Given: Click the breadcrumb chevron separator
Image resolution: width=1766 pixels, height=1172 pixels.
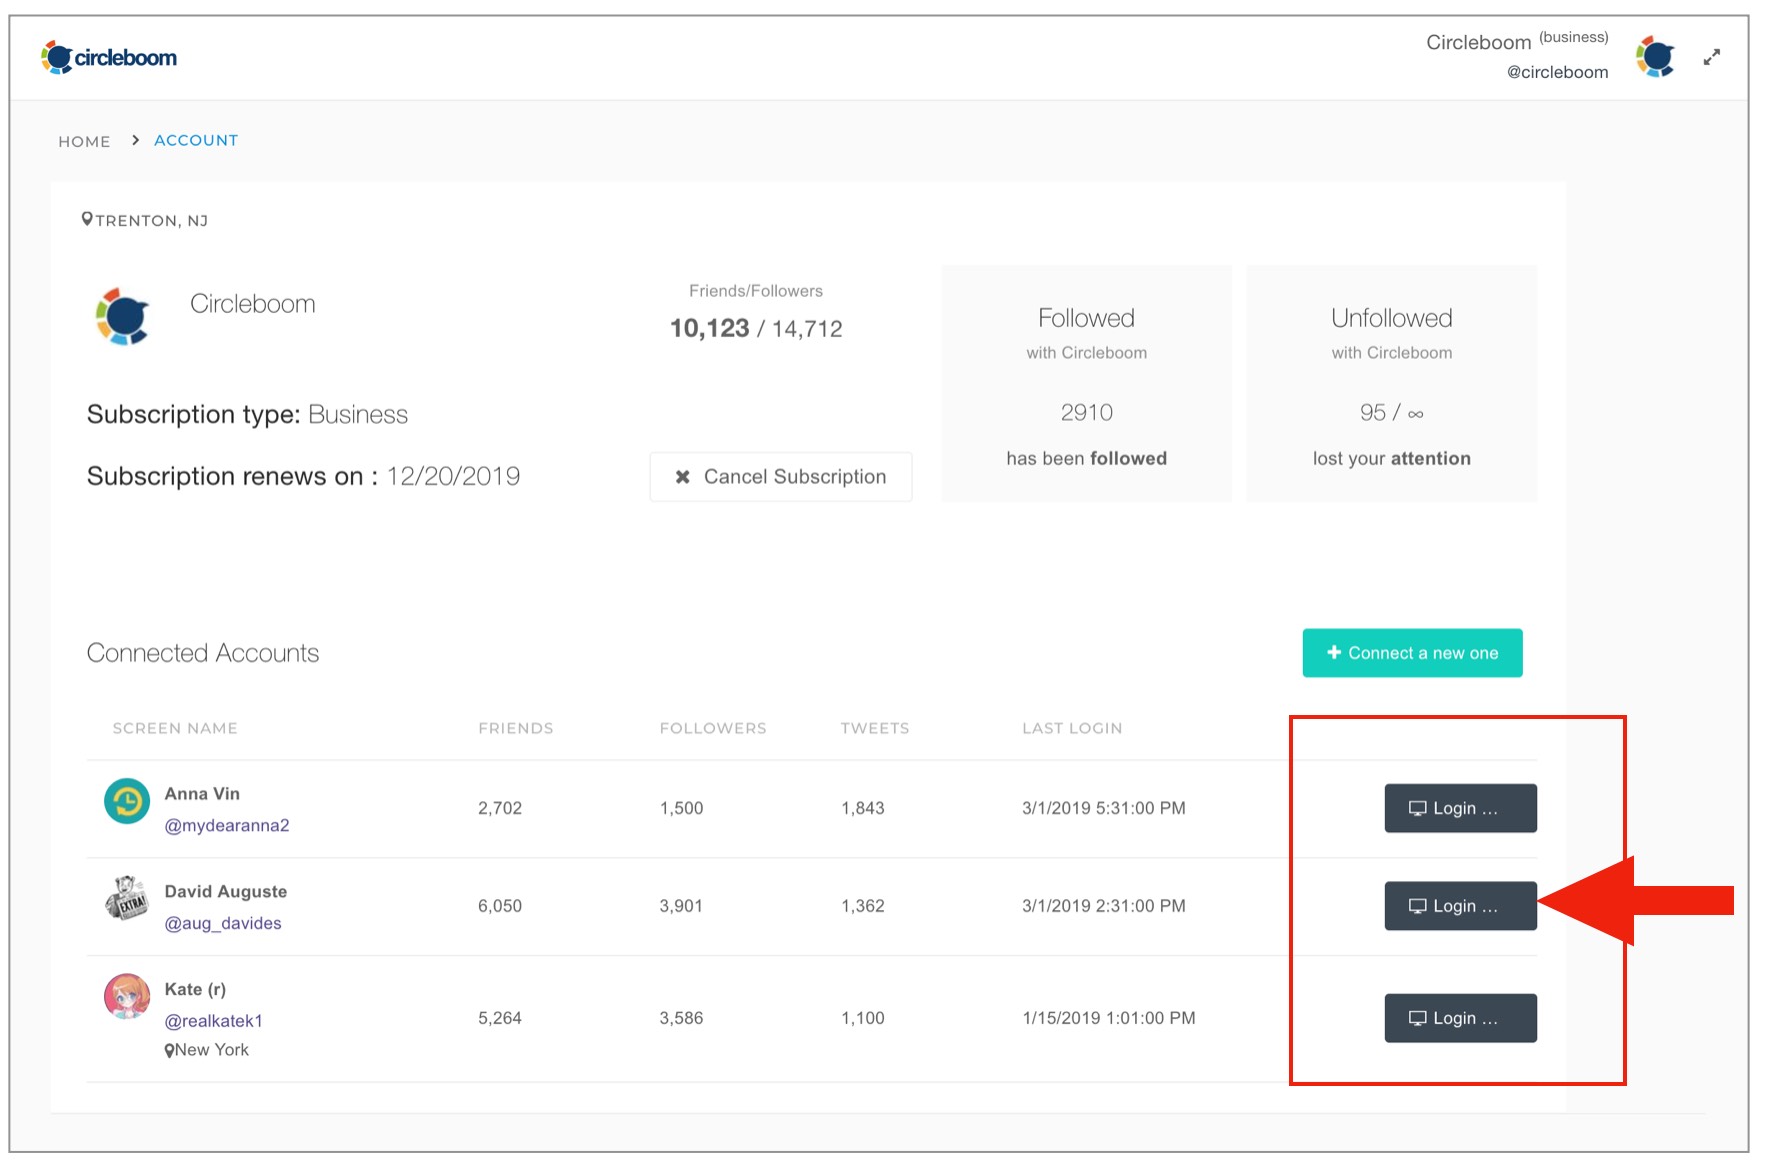Looking at the screenshot, I should (x=135, y=140).
